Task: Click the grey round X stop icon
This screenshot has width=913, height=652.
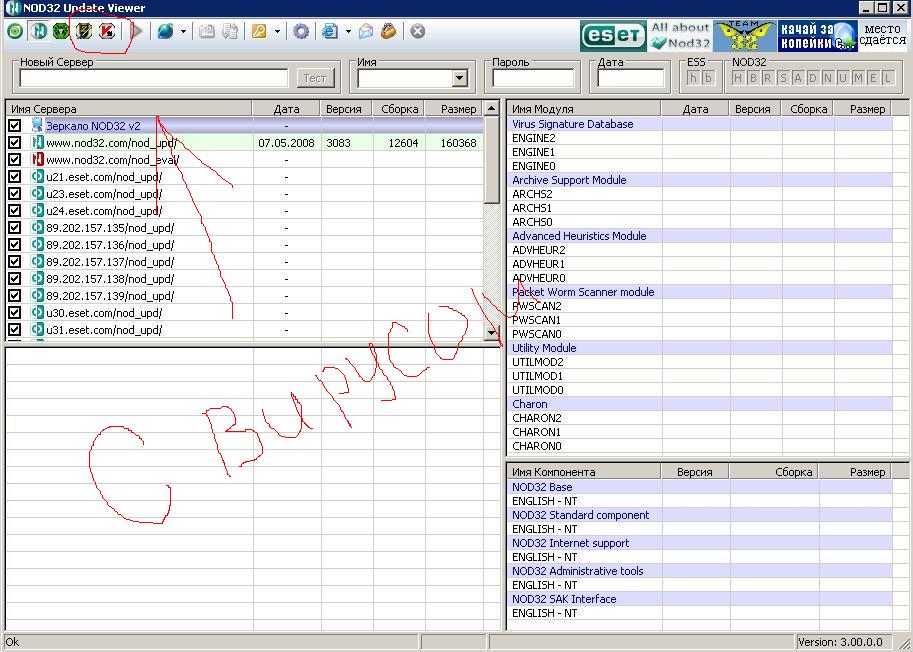Action: [417, 31]
